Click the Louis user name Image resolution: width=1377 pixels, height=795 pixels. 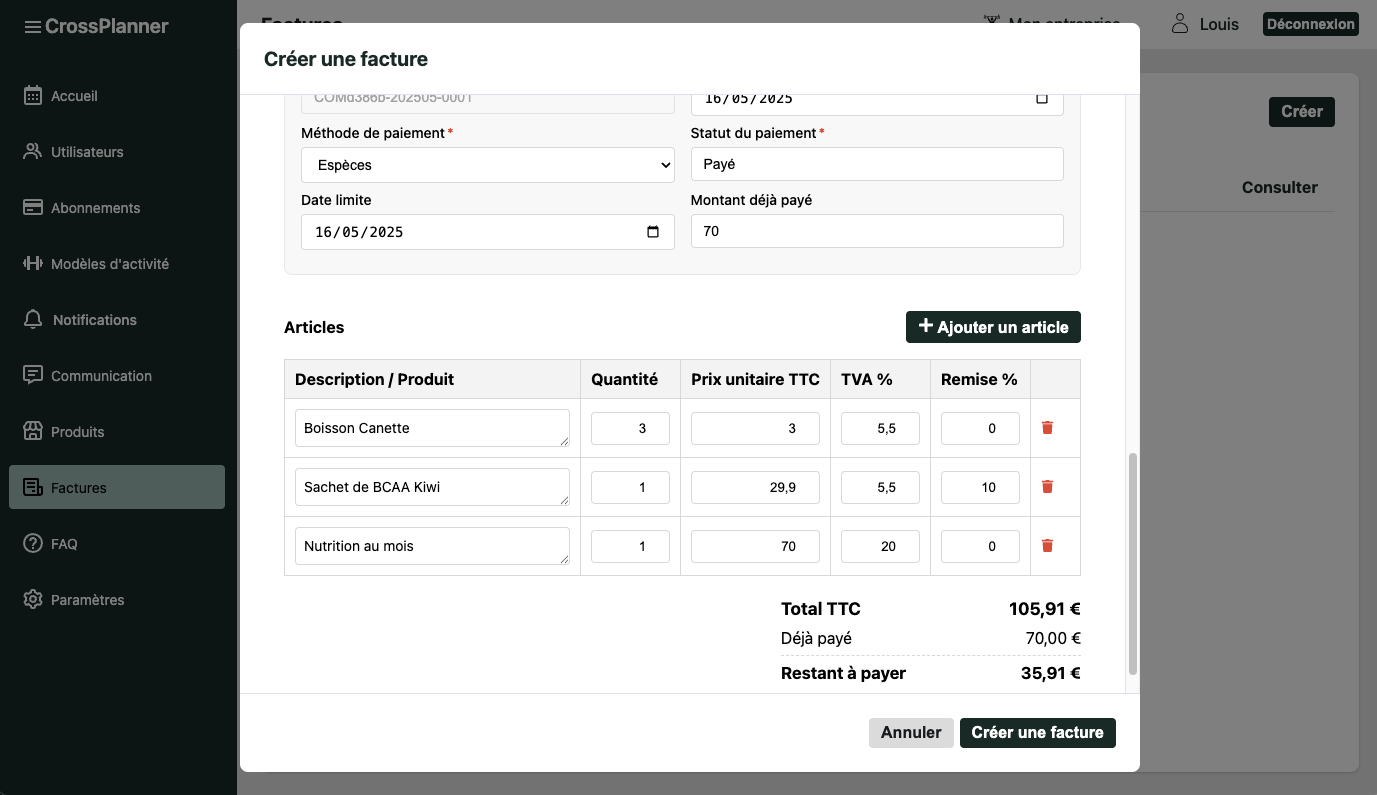[x=1219, y=24]
